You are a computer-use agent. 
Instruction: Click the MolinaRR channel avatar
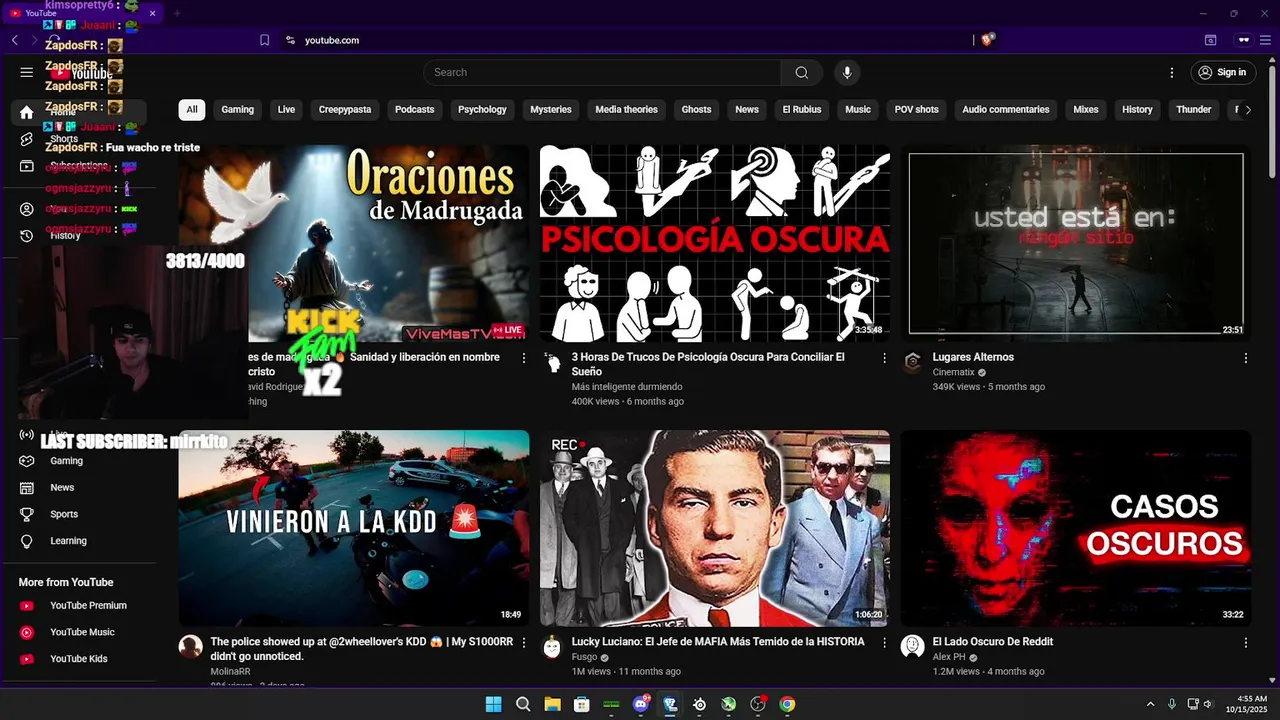[x=190, y=647]
